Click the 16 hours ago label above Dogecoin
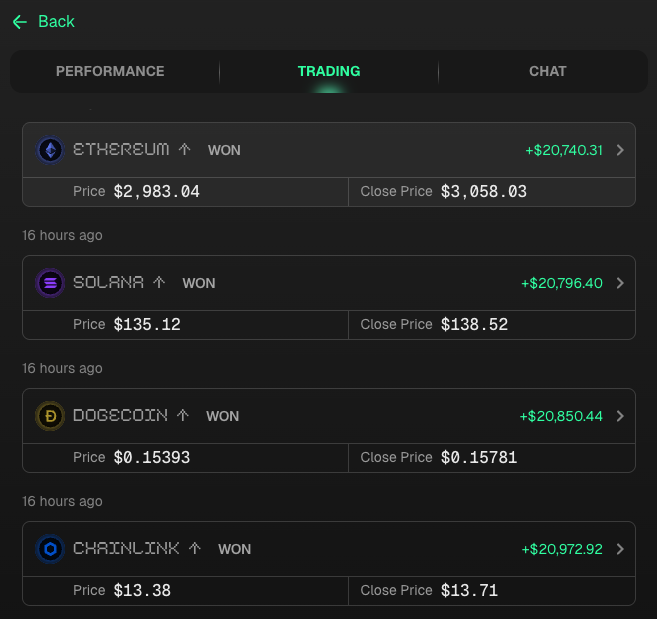 (x=62, y=368)
